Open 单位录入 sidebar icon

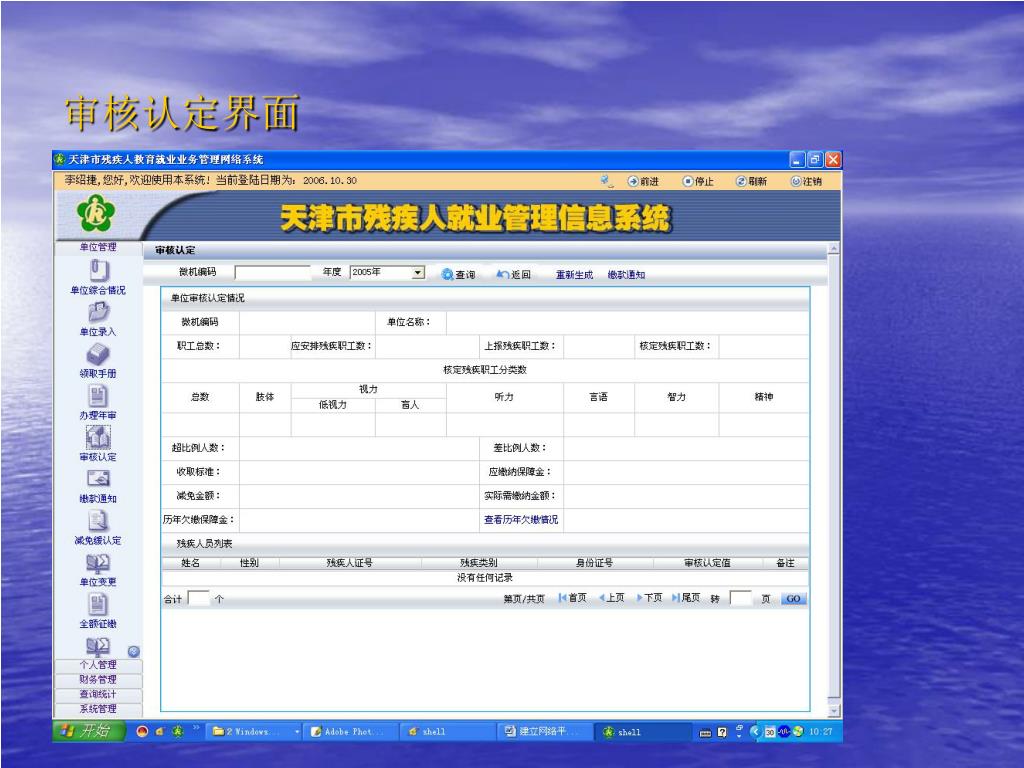[98, 312]
